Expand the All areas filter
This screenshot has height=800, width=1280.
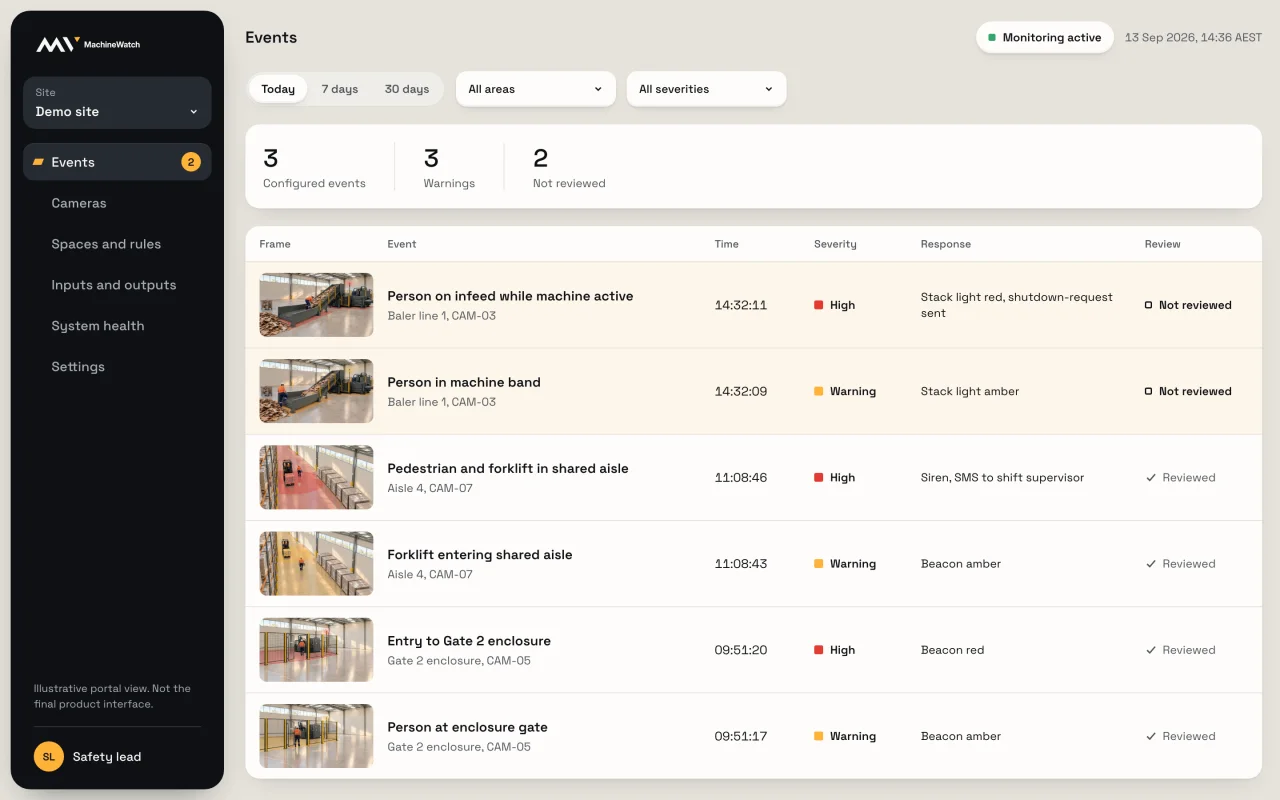tap(536, 89)
